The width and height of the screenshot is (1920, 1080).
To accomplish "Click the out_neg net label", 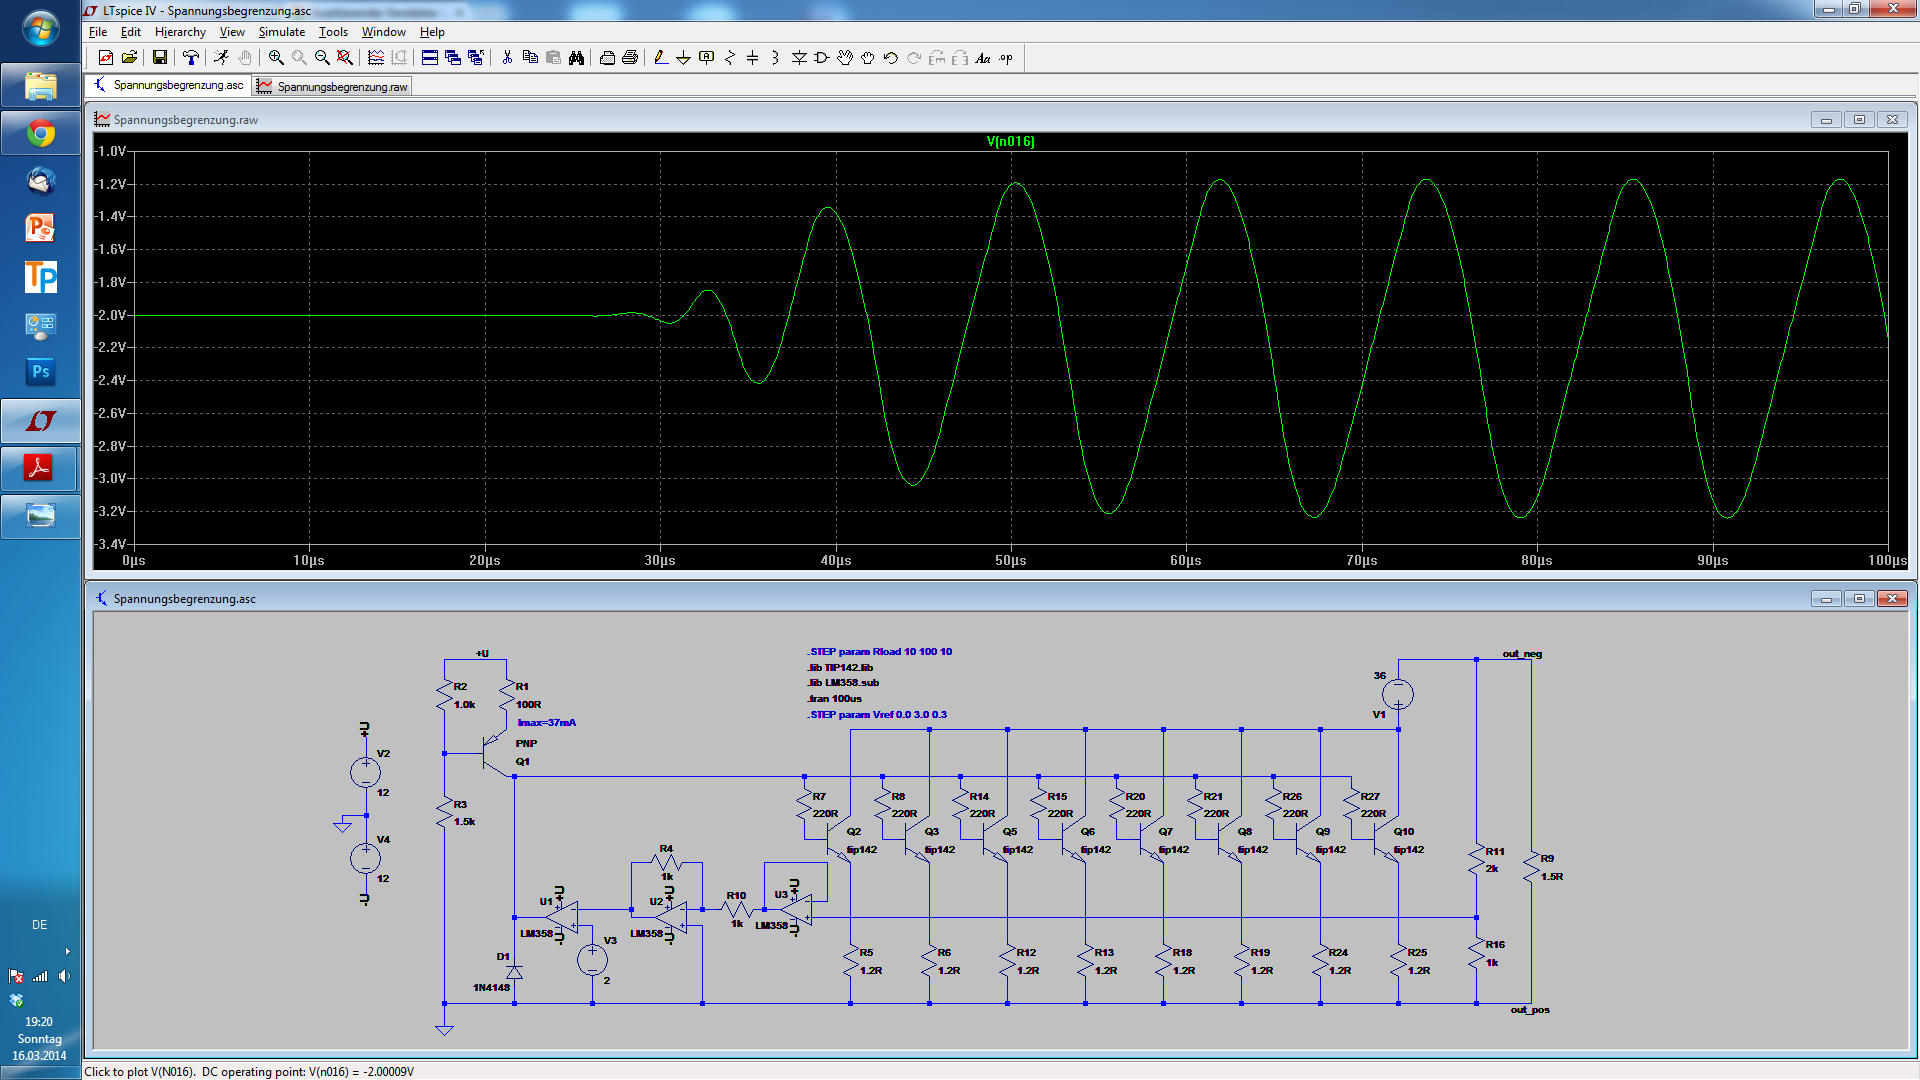I will point(1522,654).
